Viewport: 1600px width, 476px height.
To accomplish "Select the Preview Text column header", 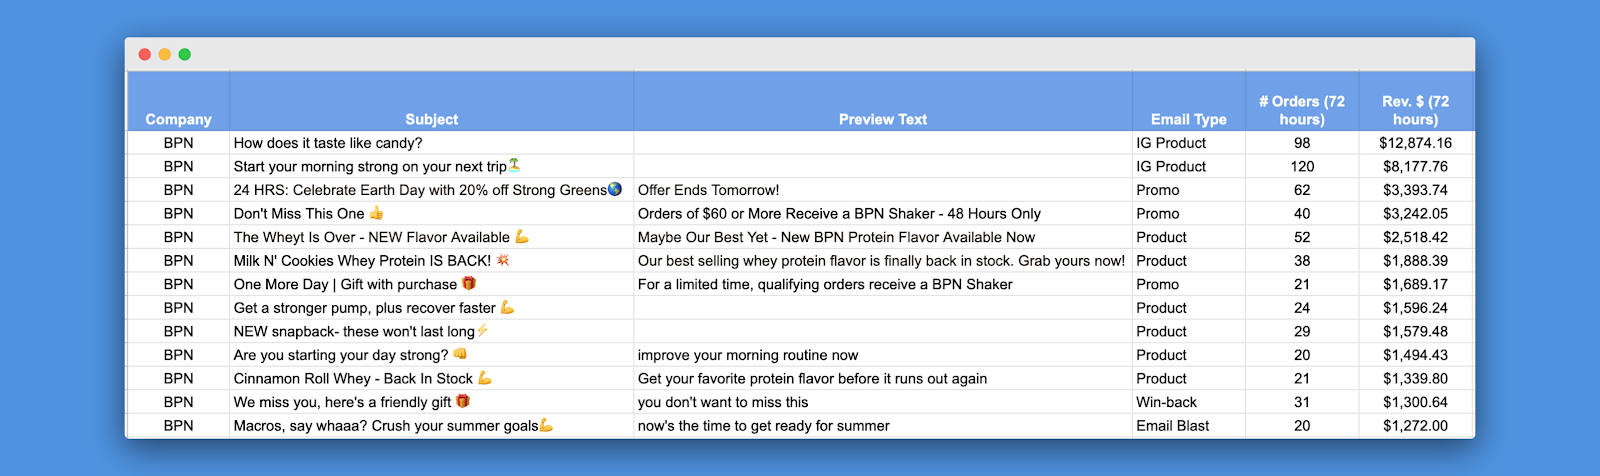I will (x=882, y=119).
